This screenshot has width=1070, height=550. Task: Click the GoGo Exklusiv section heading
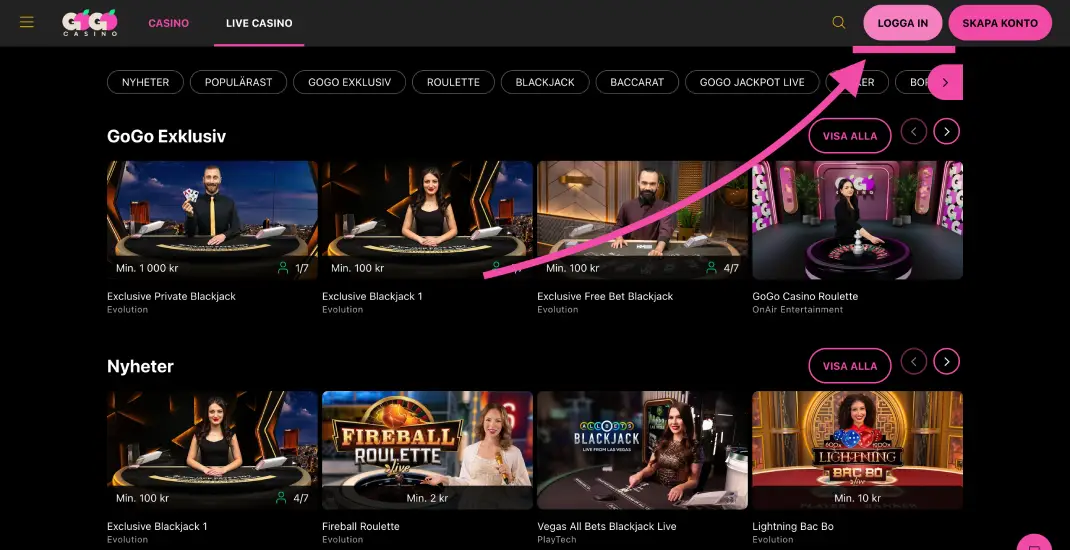(x=167, y=136)
